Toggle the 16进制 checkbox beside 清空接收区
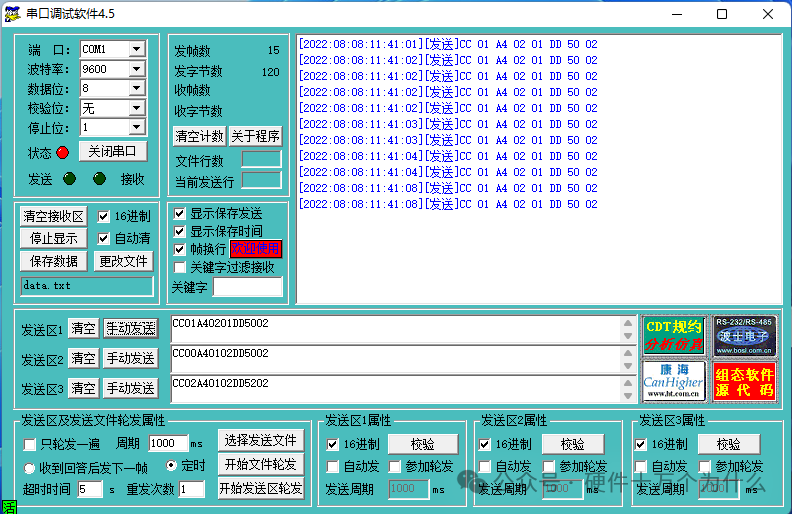This screenshot has width=792, height=514. [x=103, y=217]
